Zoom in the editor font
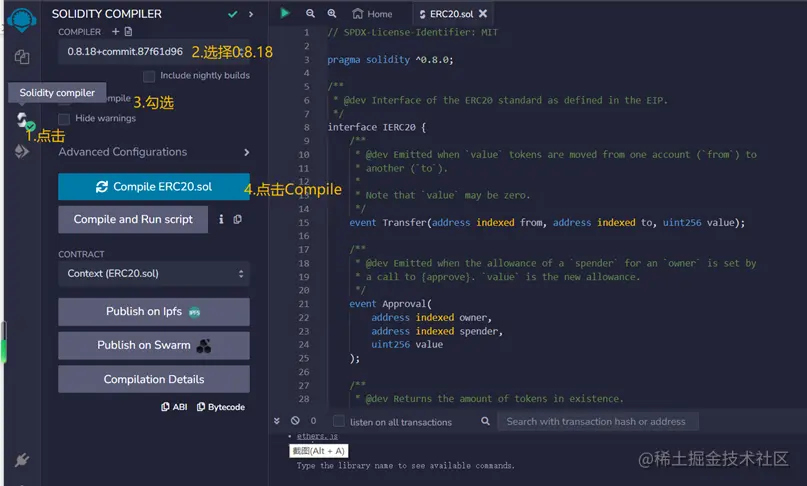This screenshot has height=486, width=807. pyautogui.click(x=332, y=14)
